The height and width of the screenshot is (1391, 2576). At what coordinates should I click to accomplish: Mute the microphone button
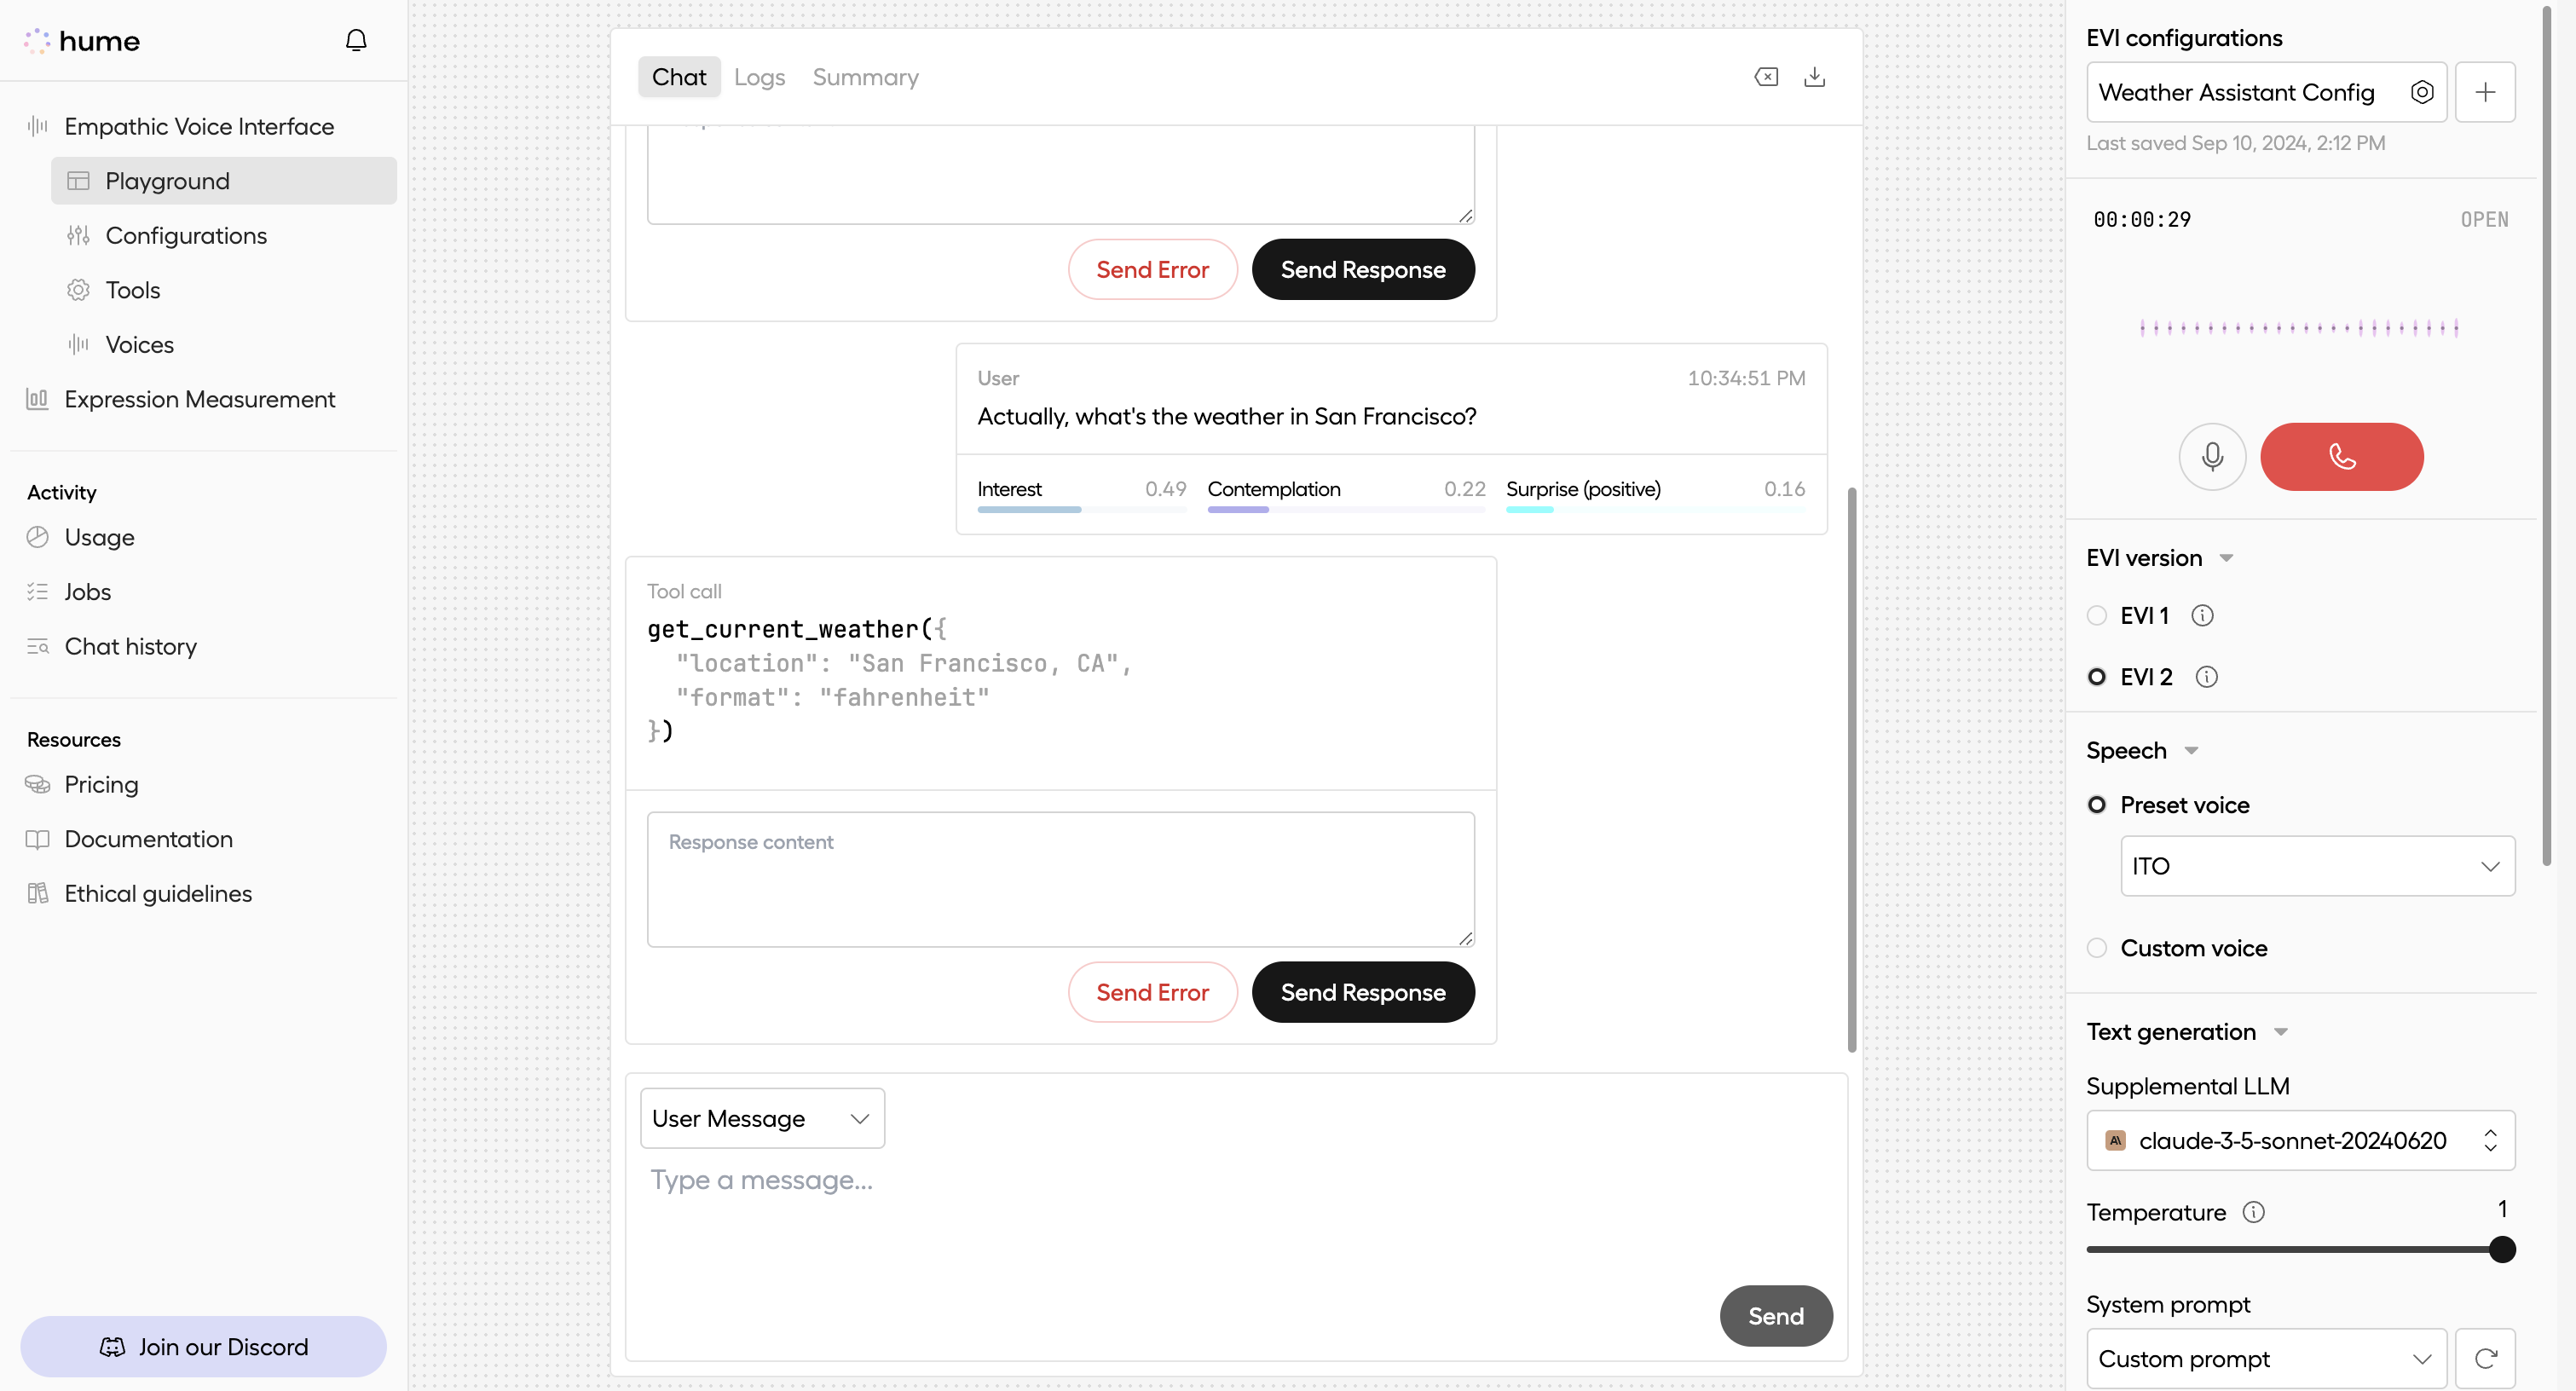(x=2212, y=456)
